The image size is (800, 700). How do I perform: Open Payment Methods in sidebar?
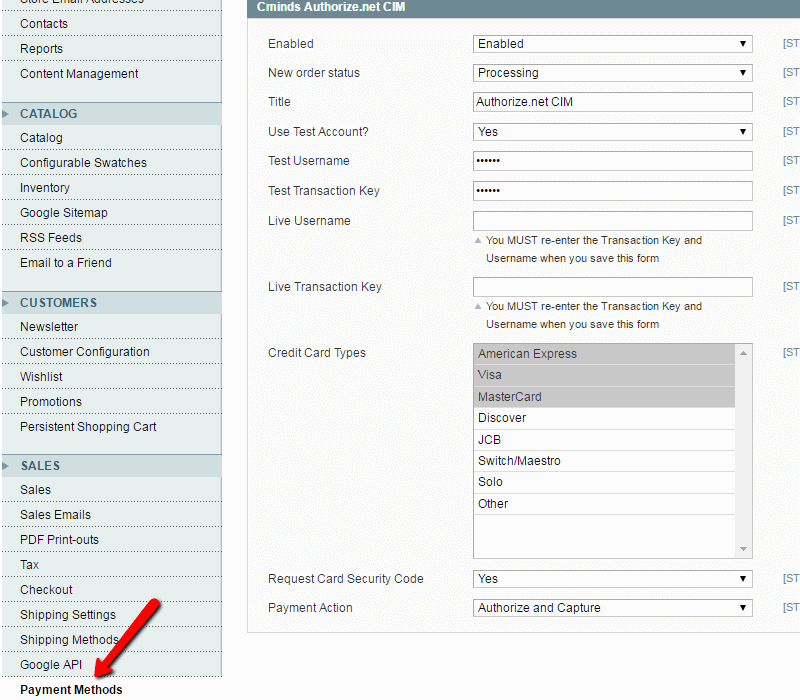(x=71, y=690)
